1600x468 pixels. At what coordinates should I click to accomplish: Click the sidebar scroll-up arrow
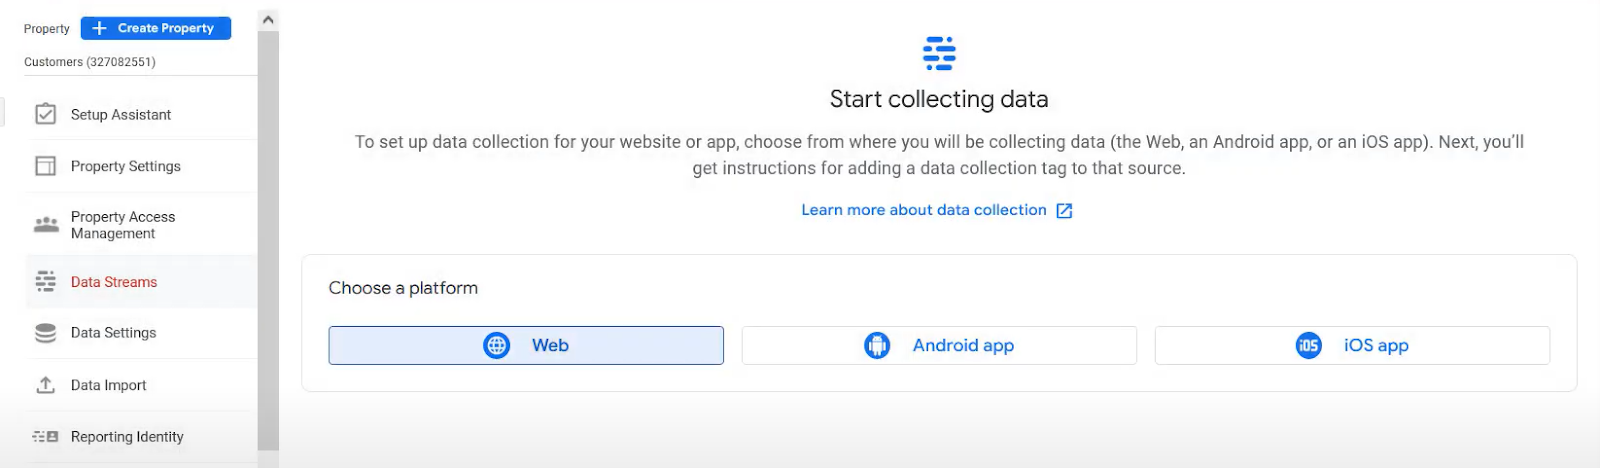(x=268, y=20)
